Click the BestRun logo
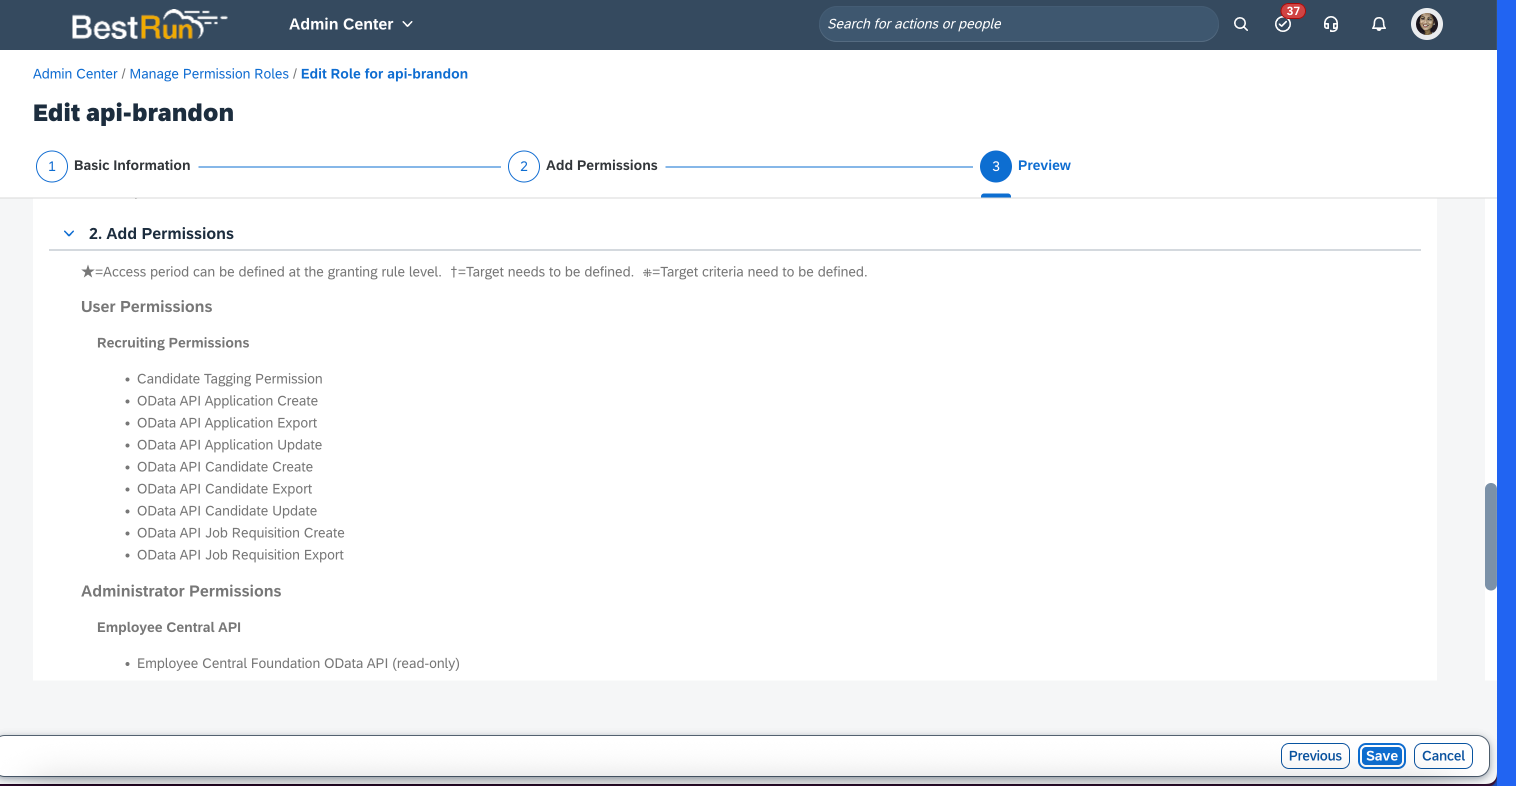 [148, 25]
